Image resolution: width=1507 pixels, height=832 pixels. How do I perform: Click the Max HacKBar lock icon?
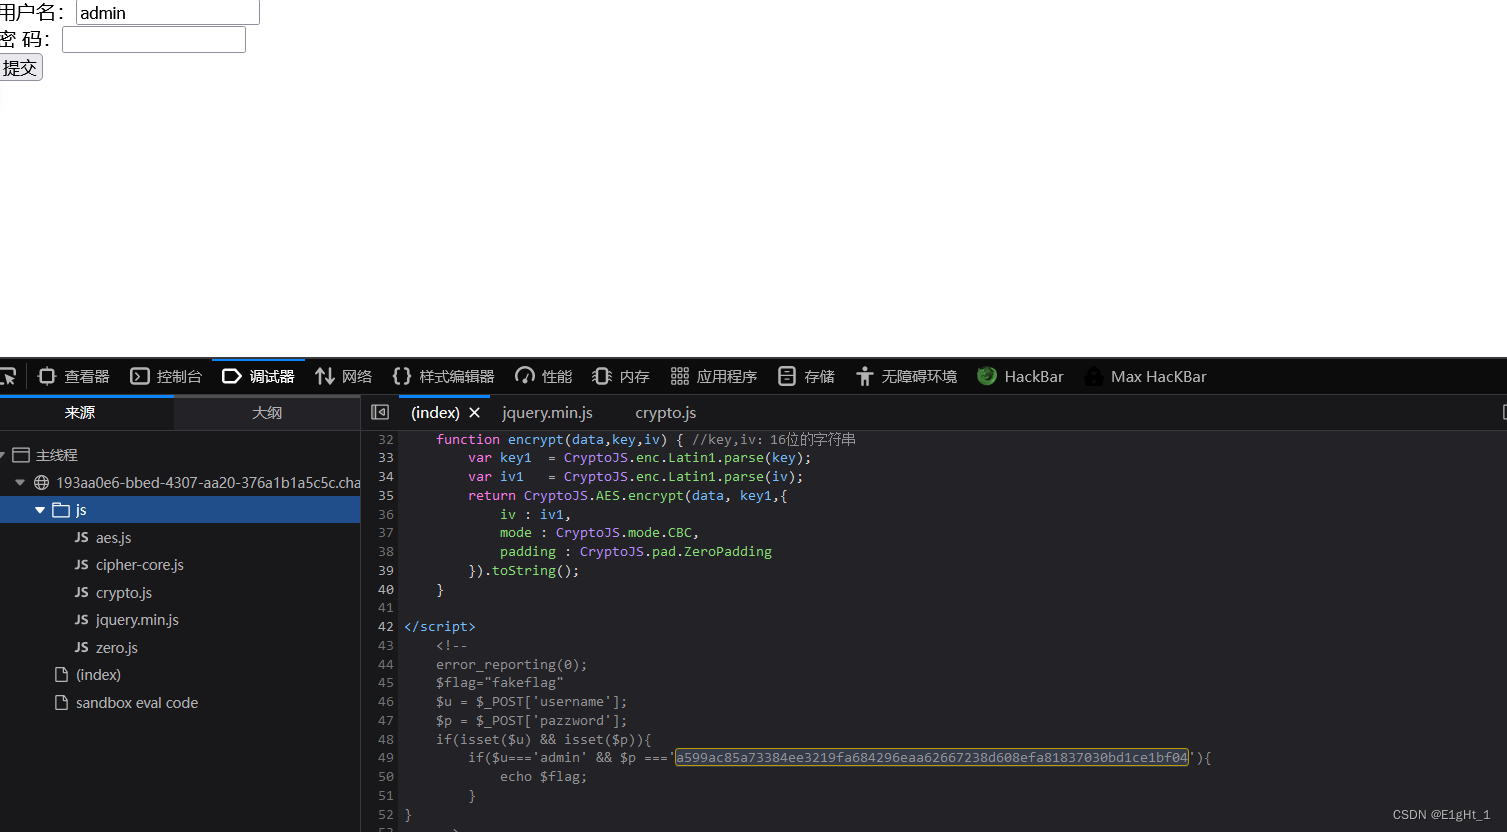1094,376
